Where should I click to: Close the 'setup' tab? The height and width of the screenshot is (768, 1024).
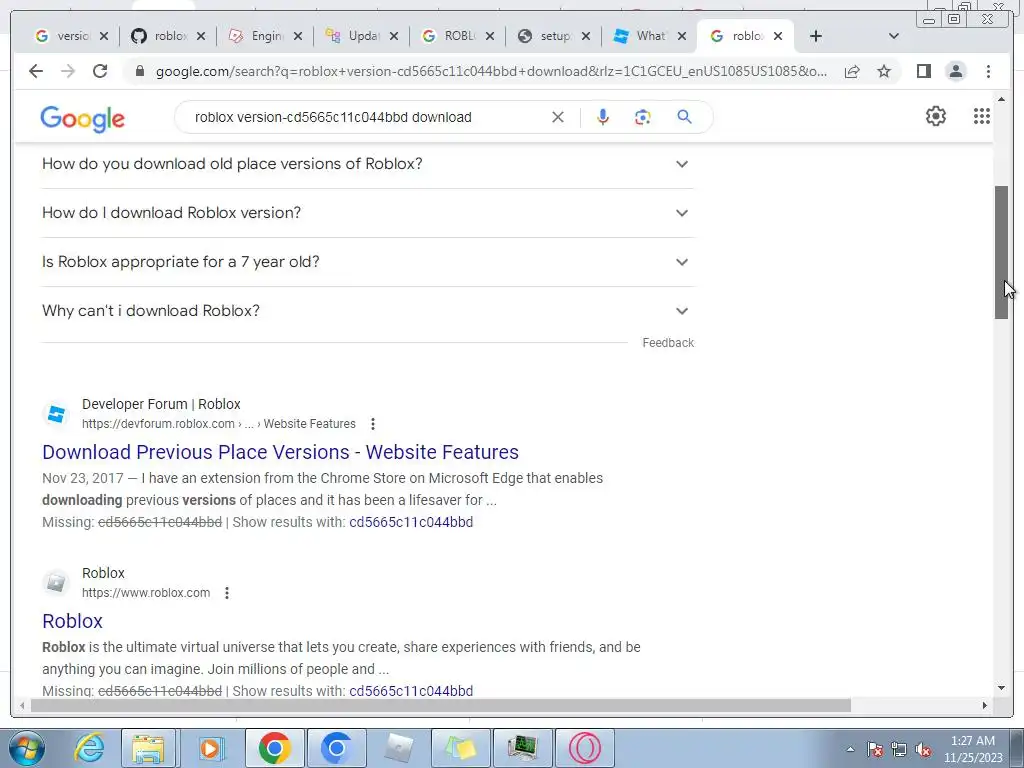click(x=586, y=36)
